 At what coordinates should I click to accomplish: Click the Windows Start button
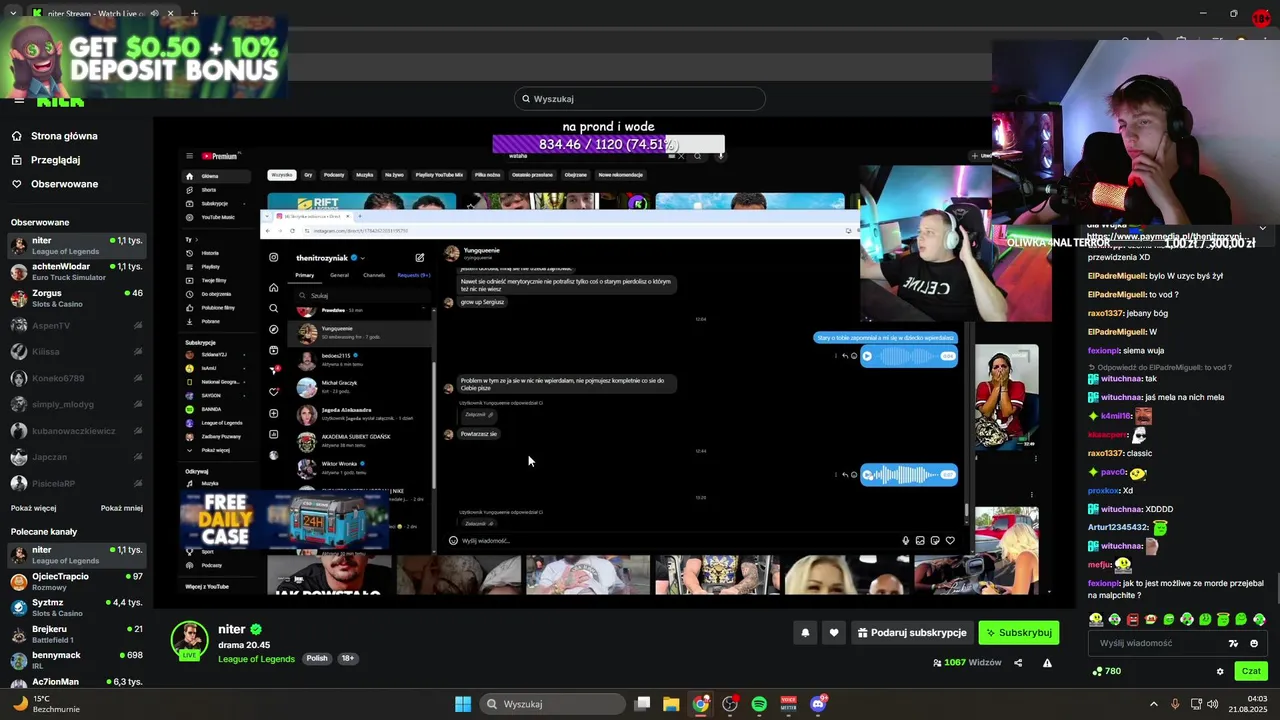point(463,704)
